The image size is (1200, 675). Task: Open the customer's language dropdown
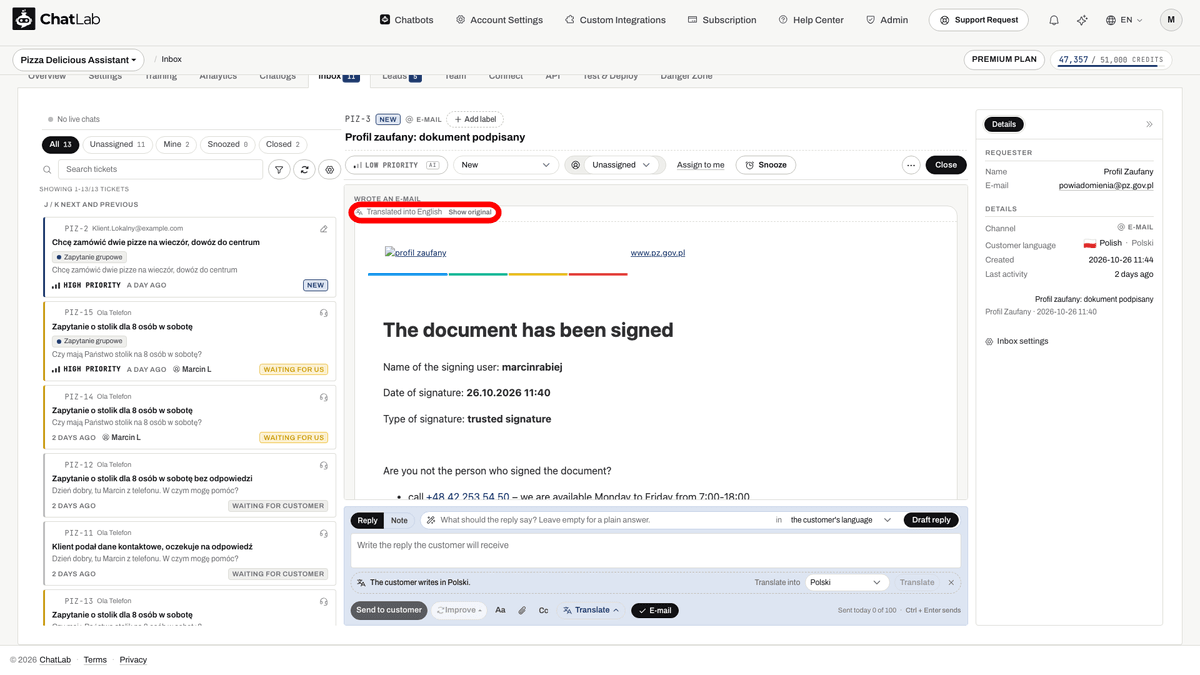coord(840,520)
